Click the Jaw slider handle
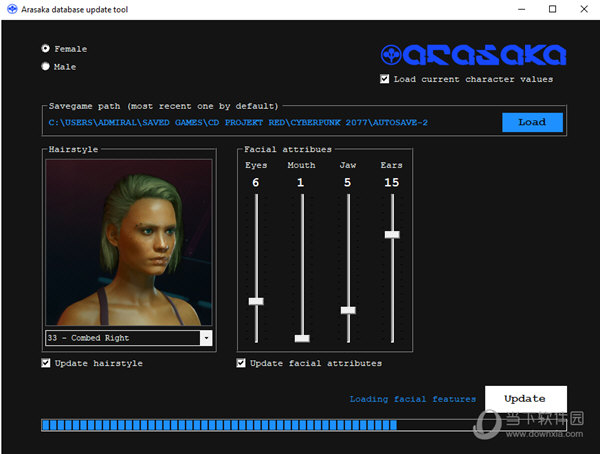The image size is (600, 454). [x=348, y=310]
